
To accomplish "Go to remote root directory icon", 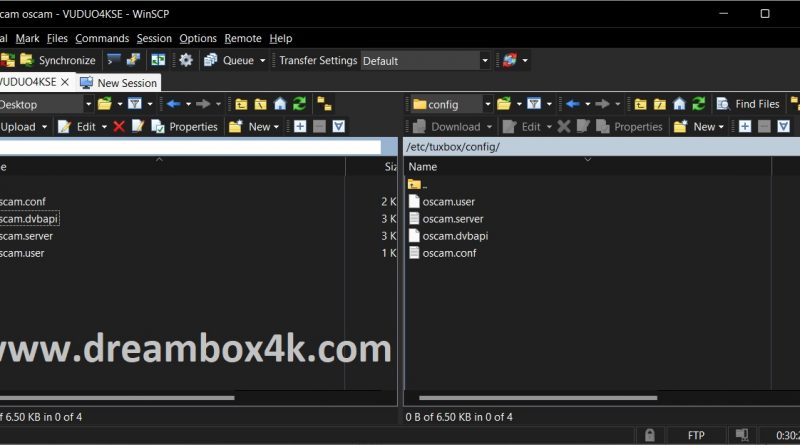I will [x=660, y=104].
